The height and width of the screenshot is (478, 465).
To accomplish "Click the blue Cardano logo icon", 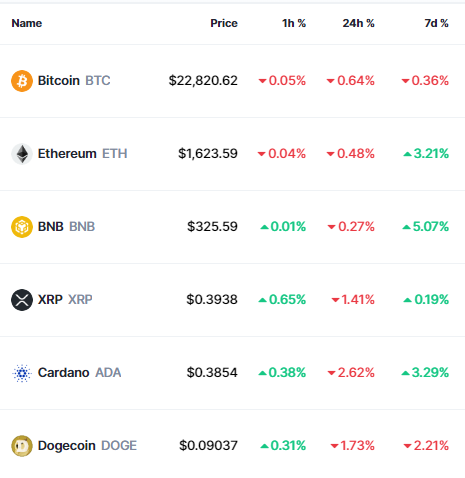I will pos(22,373).
